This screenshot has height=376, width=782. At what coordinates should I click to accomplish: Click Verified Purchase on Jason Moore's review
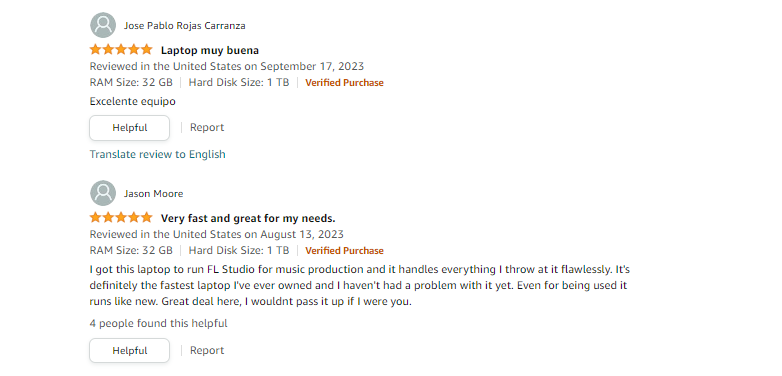pyautogui.click(x=344, y=251)
